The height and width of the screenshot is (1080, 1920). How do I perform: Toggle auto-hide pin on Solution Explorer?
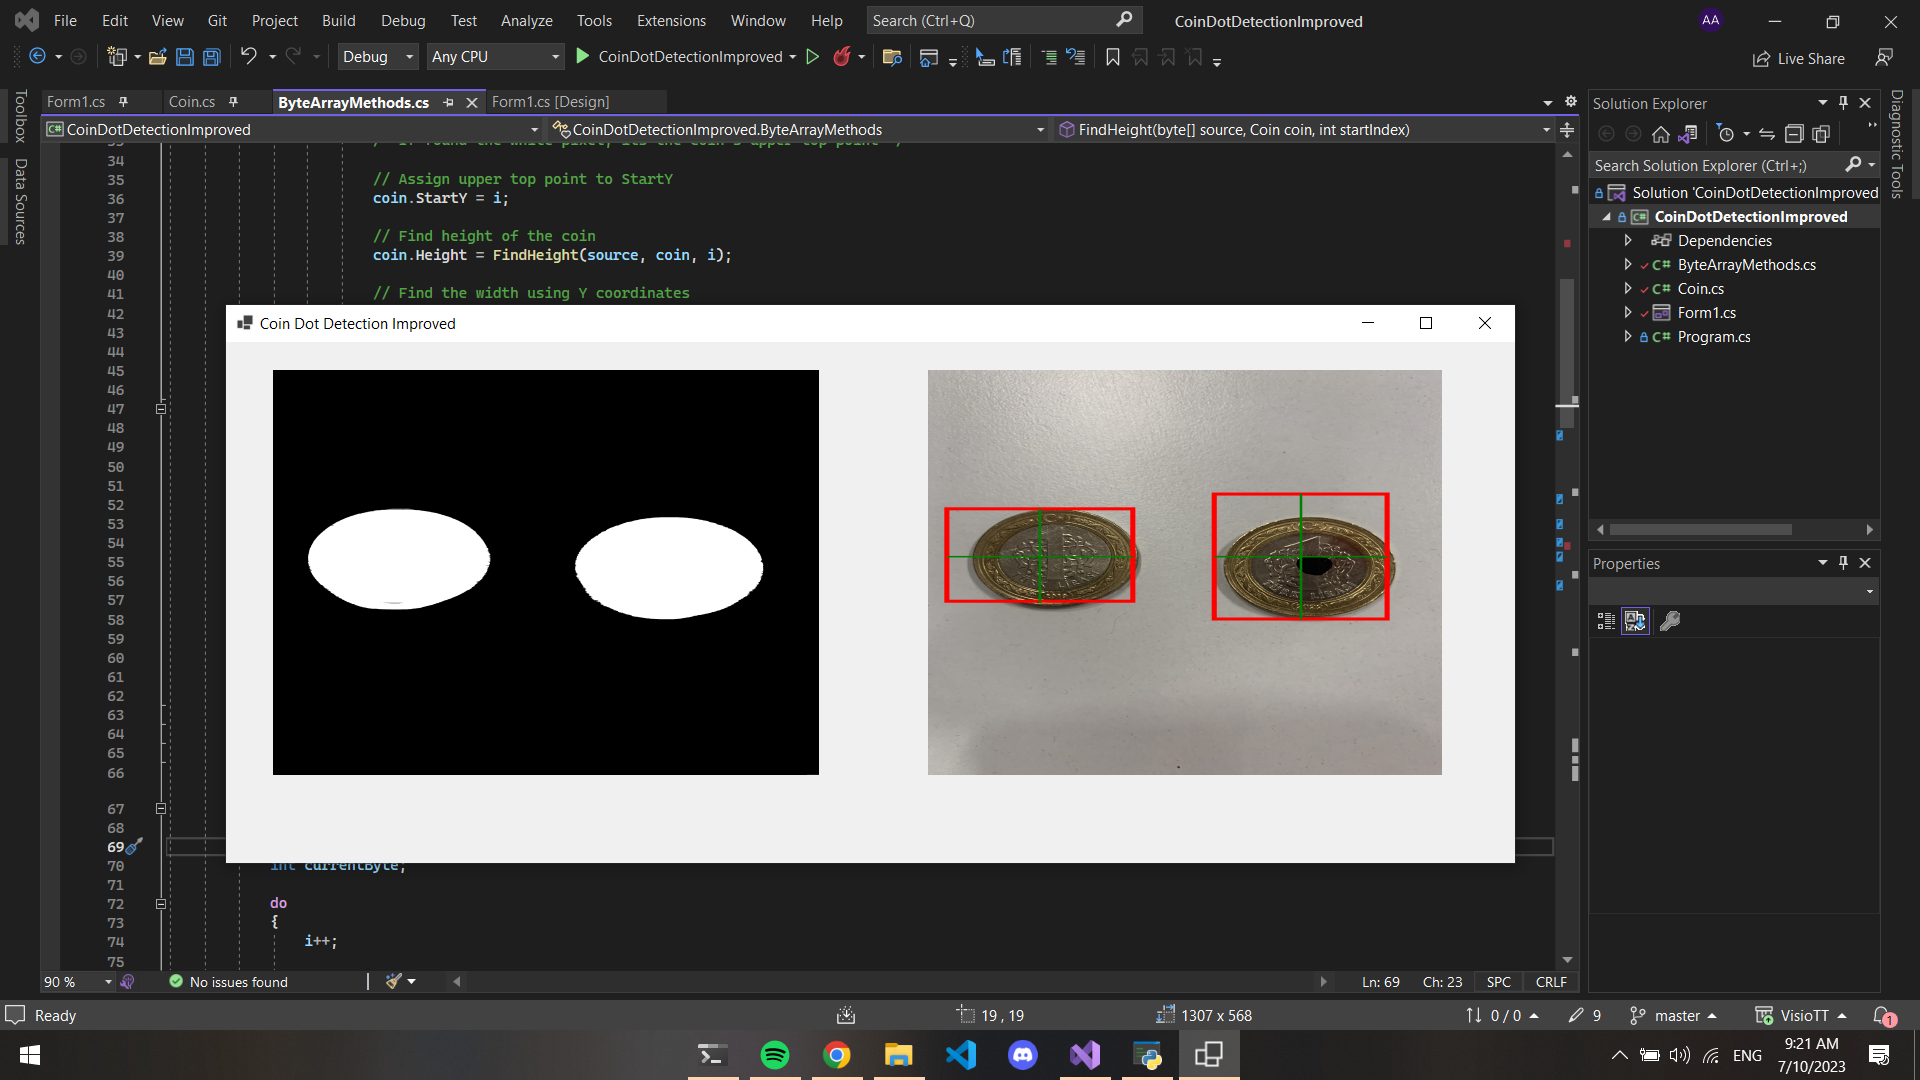point(1843,103)
